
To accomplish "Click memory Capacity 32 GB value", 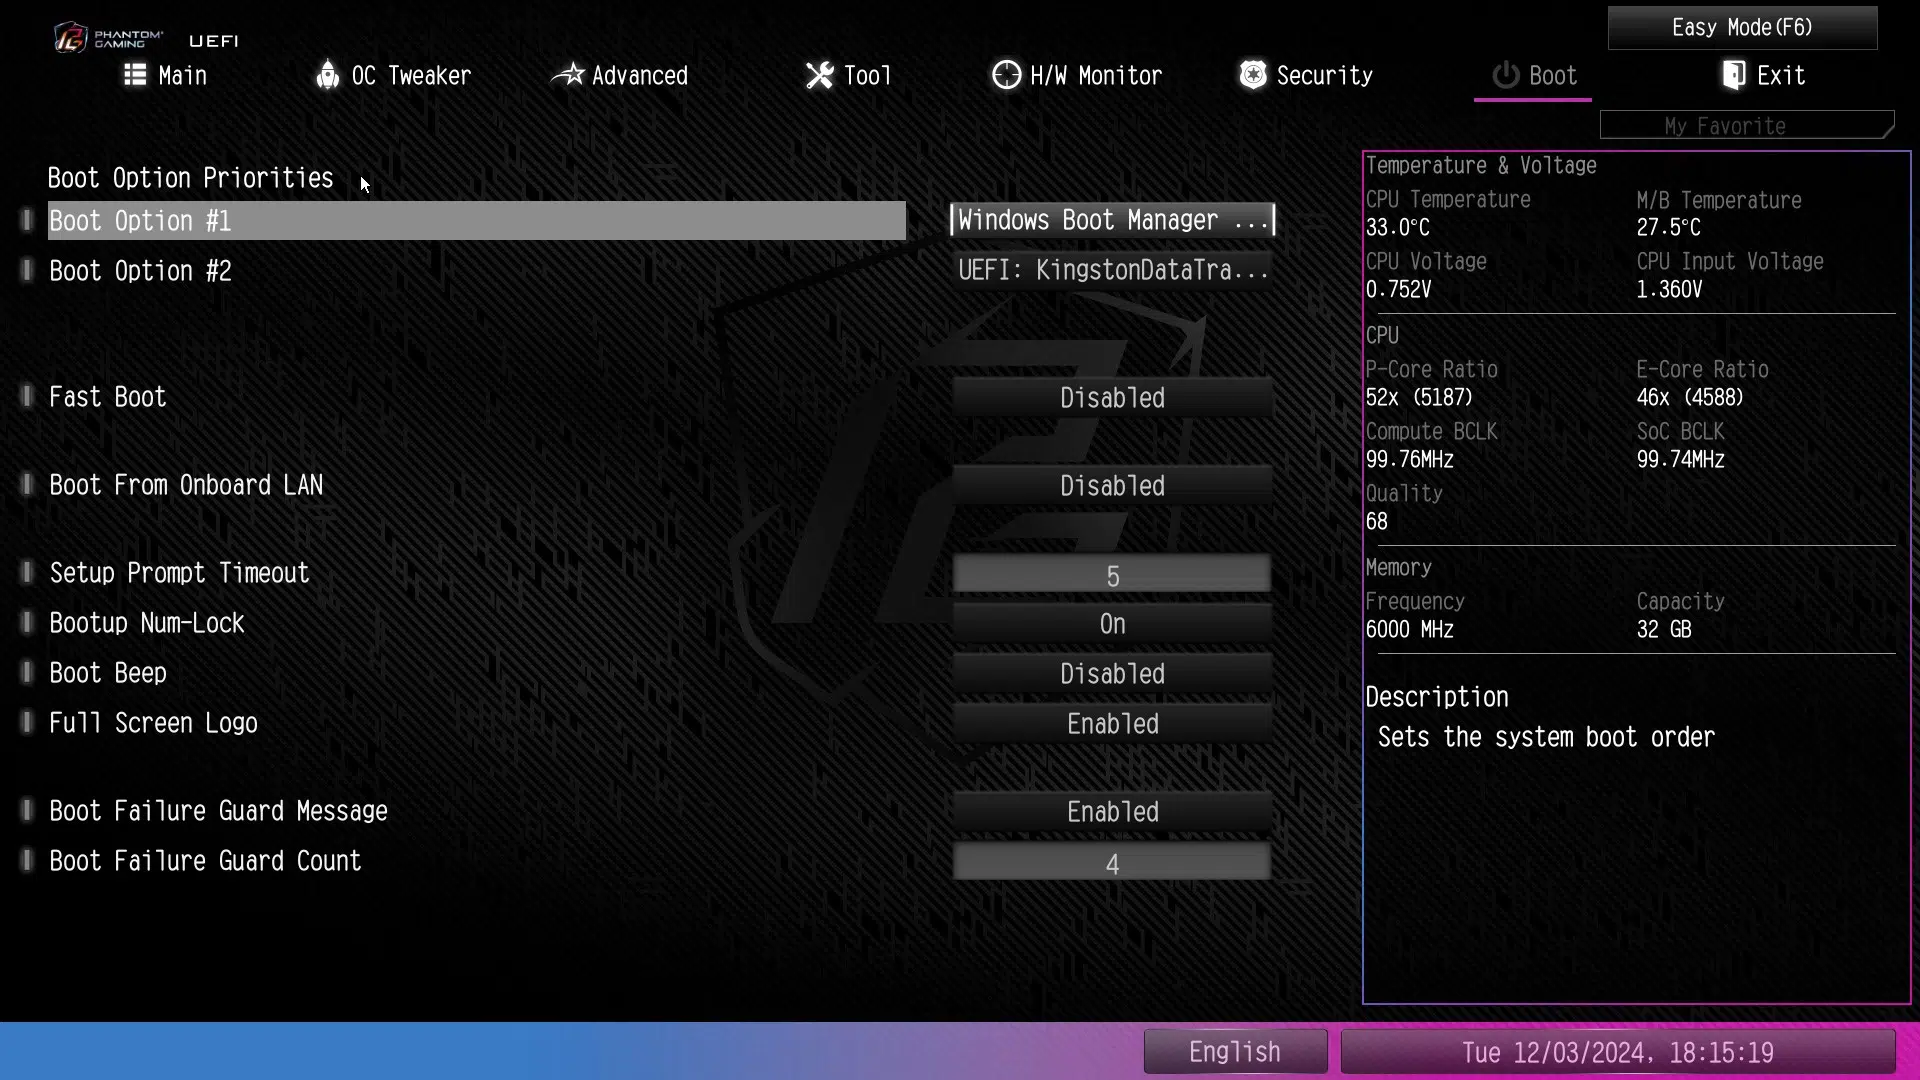I will pyautogui.click(x=1664, y=629).
